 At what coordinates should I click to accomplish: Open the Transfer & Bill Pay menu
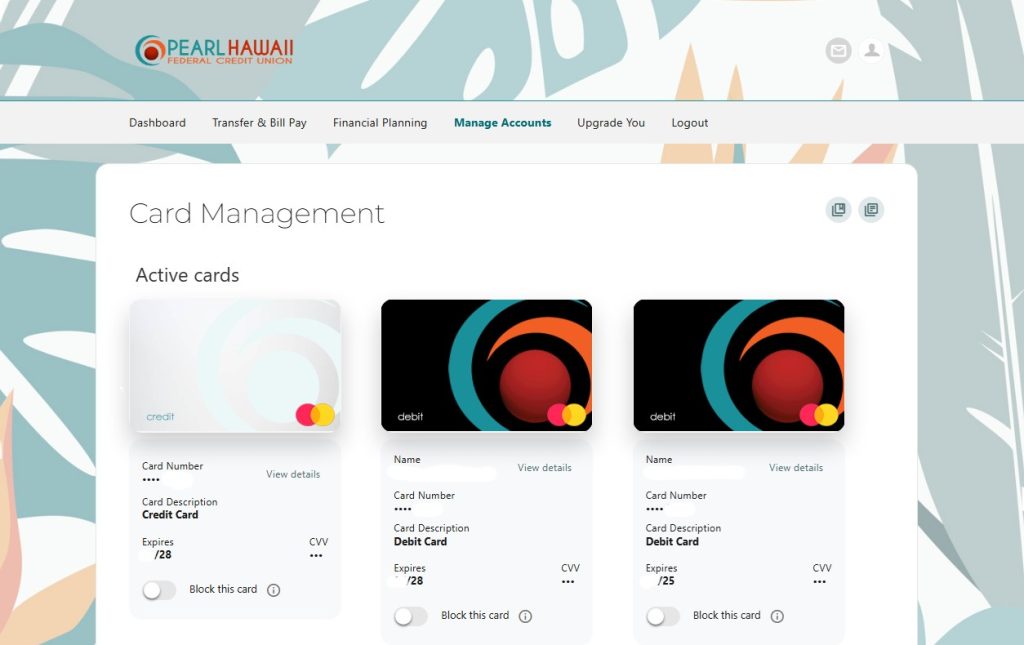coord(259,123)
